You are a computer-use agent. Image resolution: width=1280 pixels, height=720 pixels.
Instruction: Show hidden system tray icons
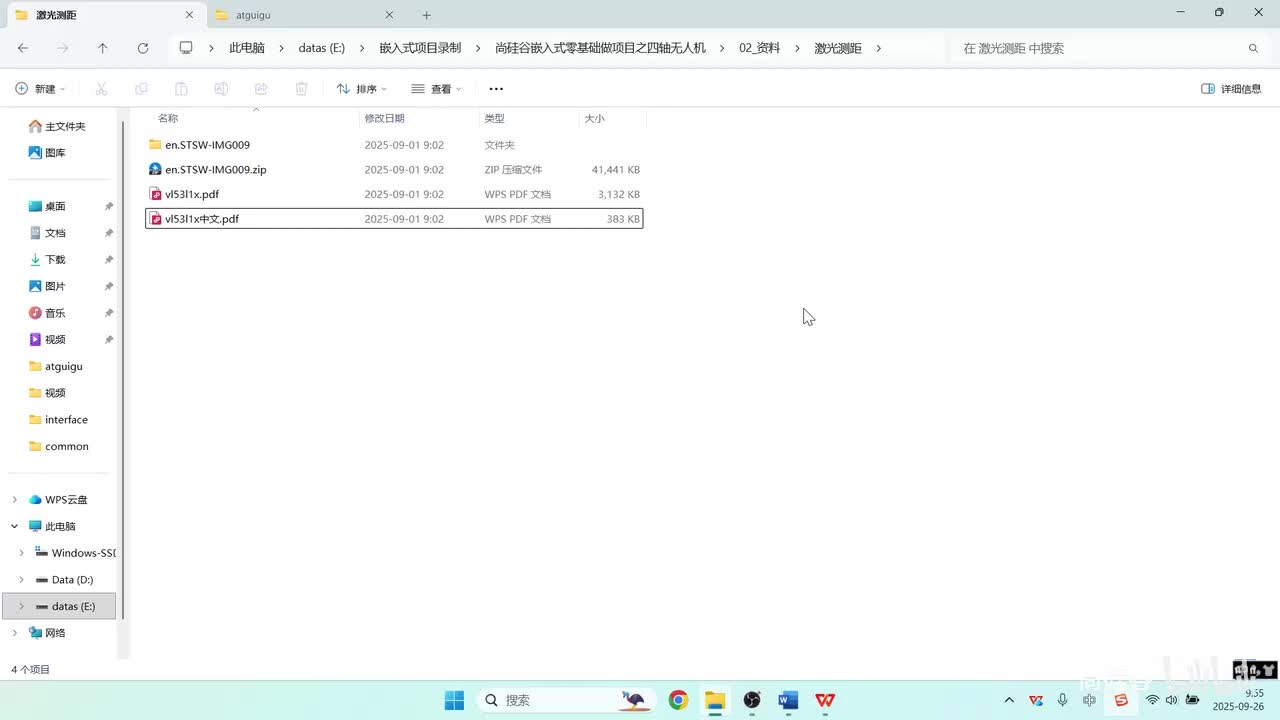1009,700
